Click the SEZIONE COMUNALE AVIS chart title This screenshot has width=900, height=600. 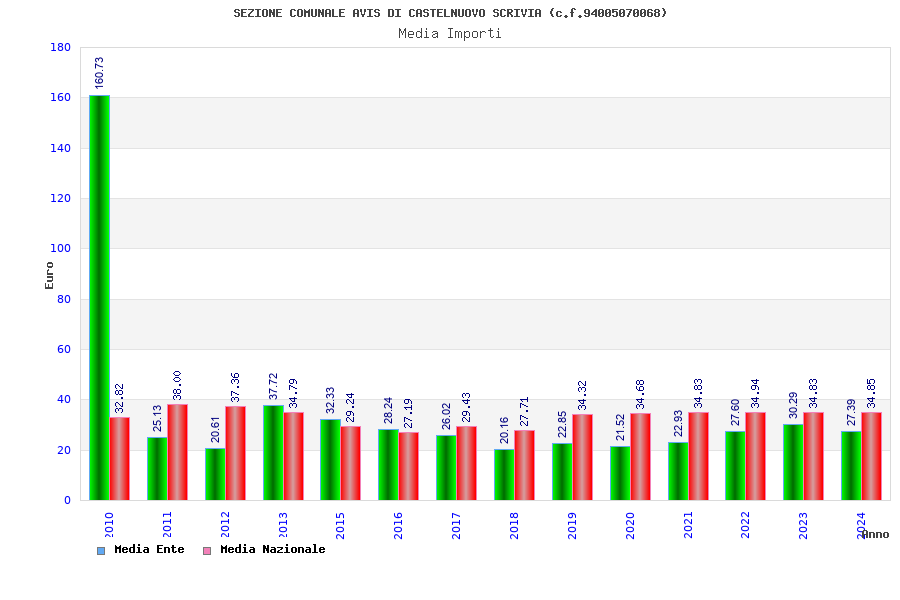pos(450,13)
